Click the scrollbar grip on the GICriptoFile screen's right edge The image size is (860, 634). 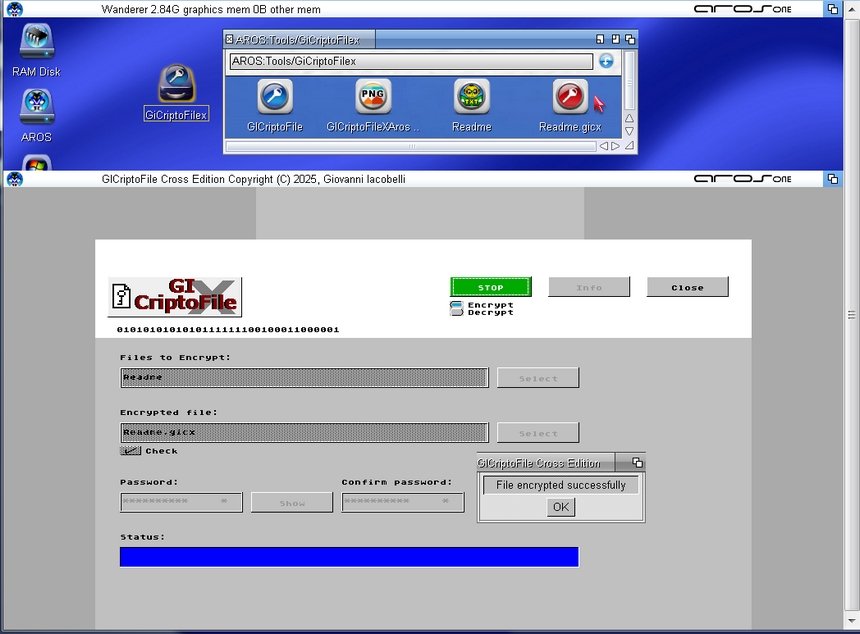tap(851, 315)
